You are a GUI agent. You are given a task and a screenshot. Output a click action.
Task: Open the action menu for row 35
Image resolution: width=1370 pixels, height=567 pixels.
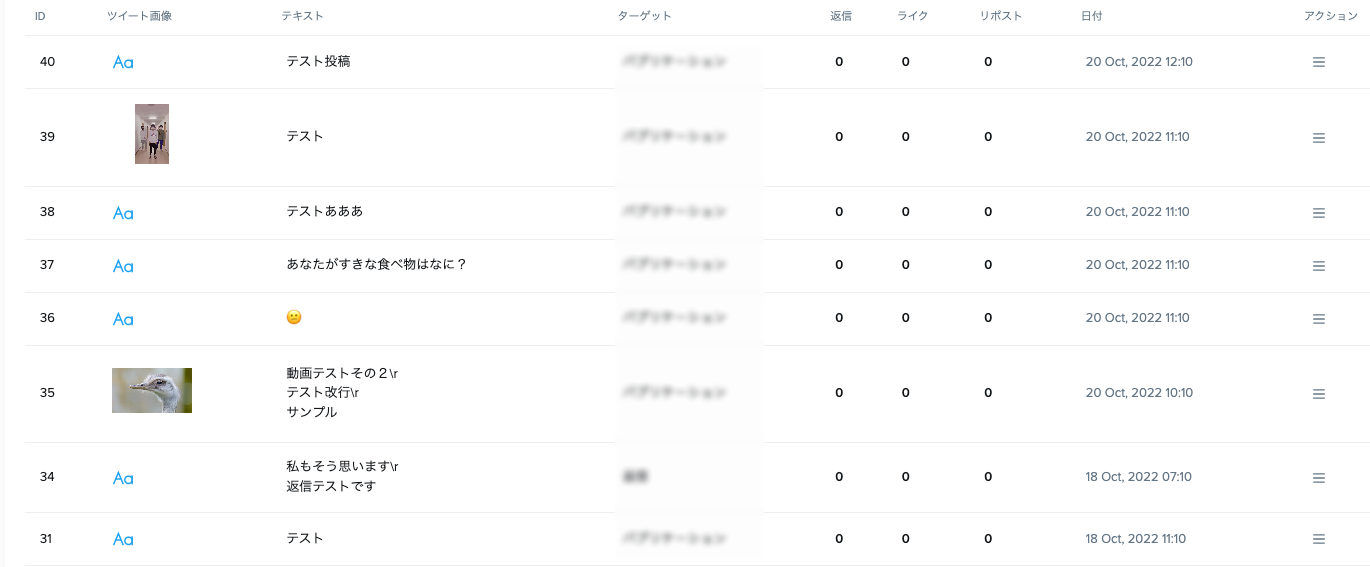[1318, 394]
